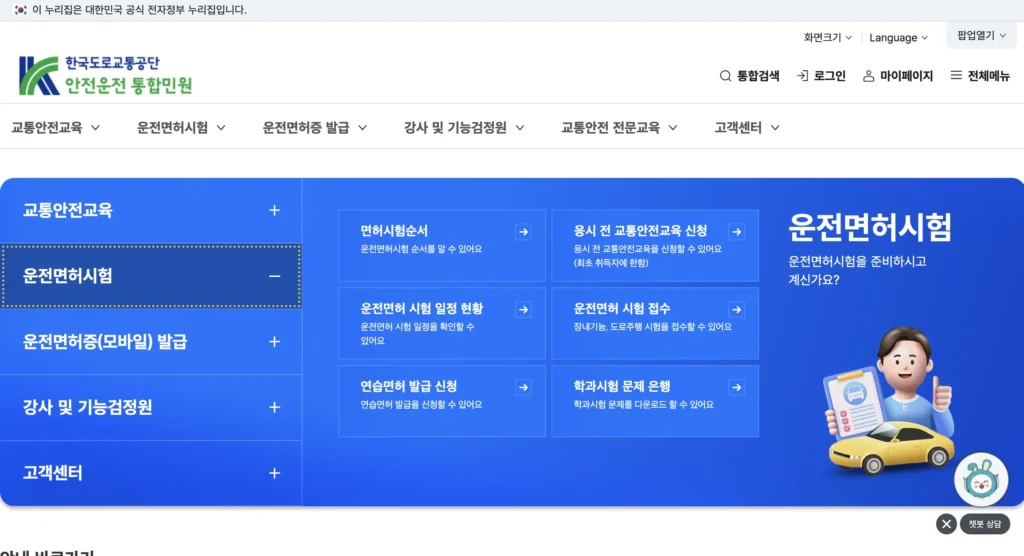Image resolution: width=1024 pixels, height=556 pixels.
Task: Expand 교통안전교육 plus icon in side panel
Action: 274,210
